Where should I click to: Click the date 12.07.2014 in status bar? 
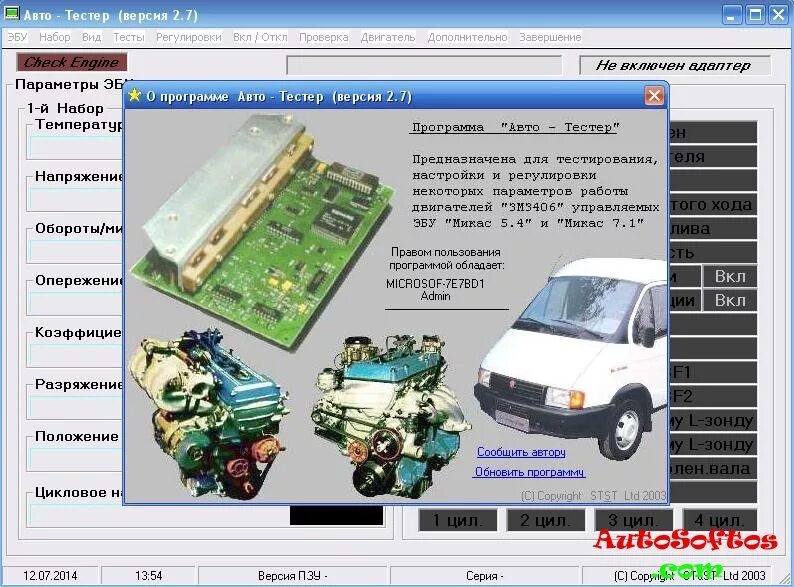coord(50,576)
